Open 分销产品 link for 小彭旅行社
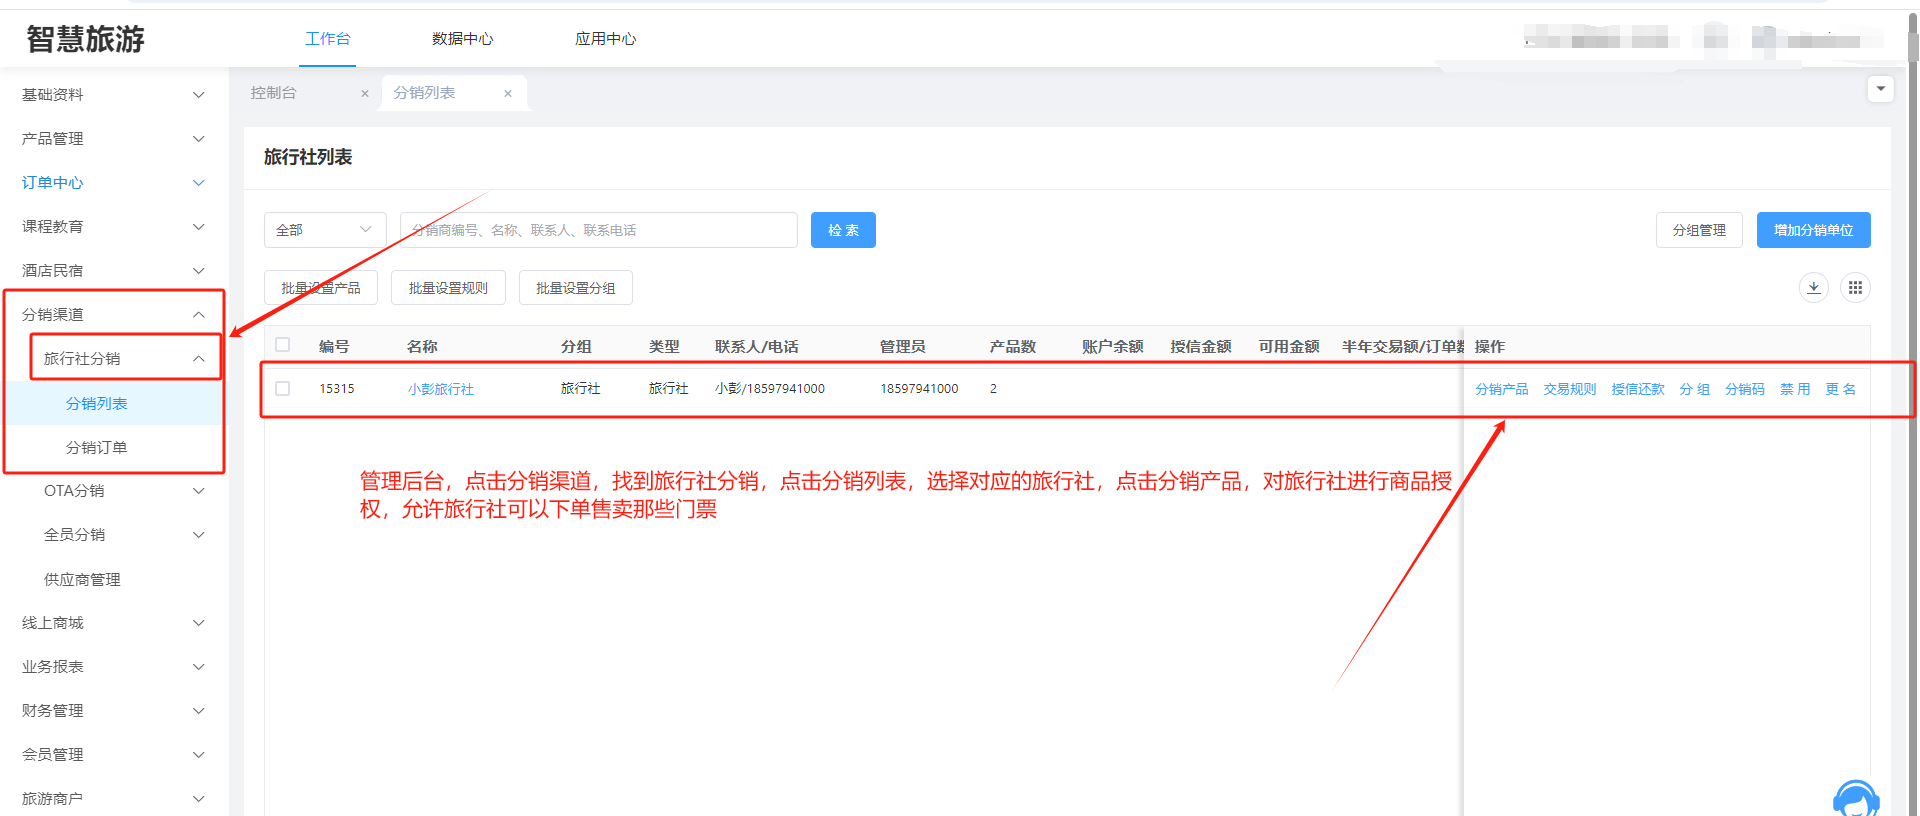The width and height of the screenshot is (1920, 816). [x=1501, y=389]
